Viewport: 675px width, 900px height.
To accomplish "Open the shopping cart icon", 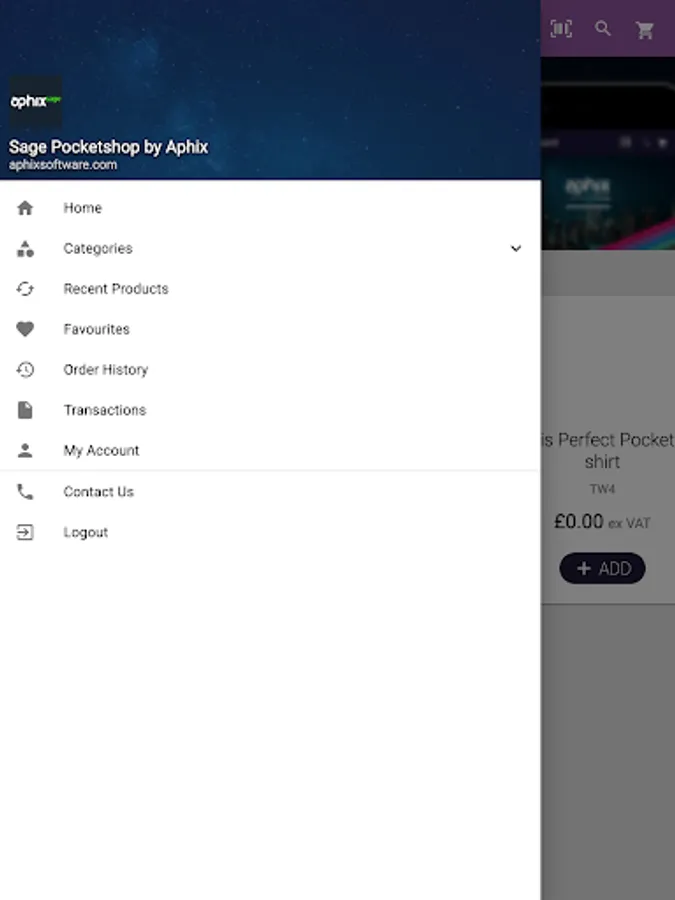I will 645,30.
